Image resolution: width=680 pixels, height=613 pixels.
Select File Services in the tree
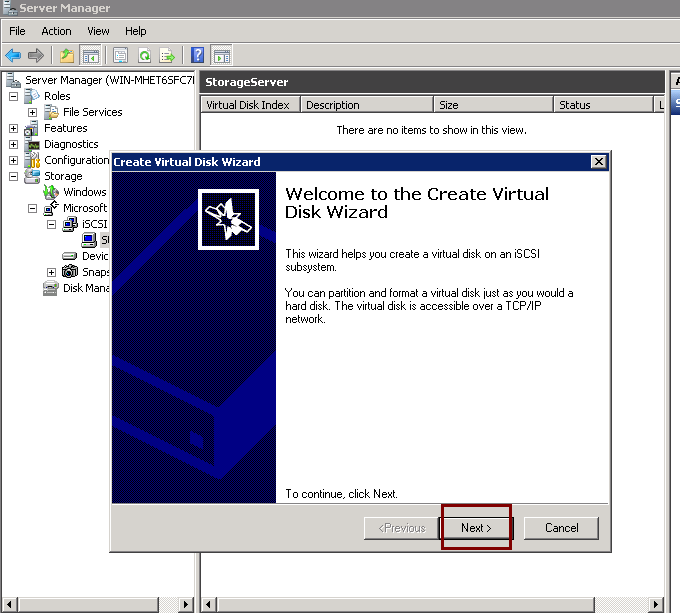tap(92, 113)
